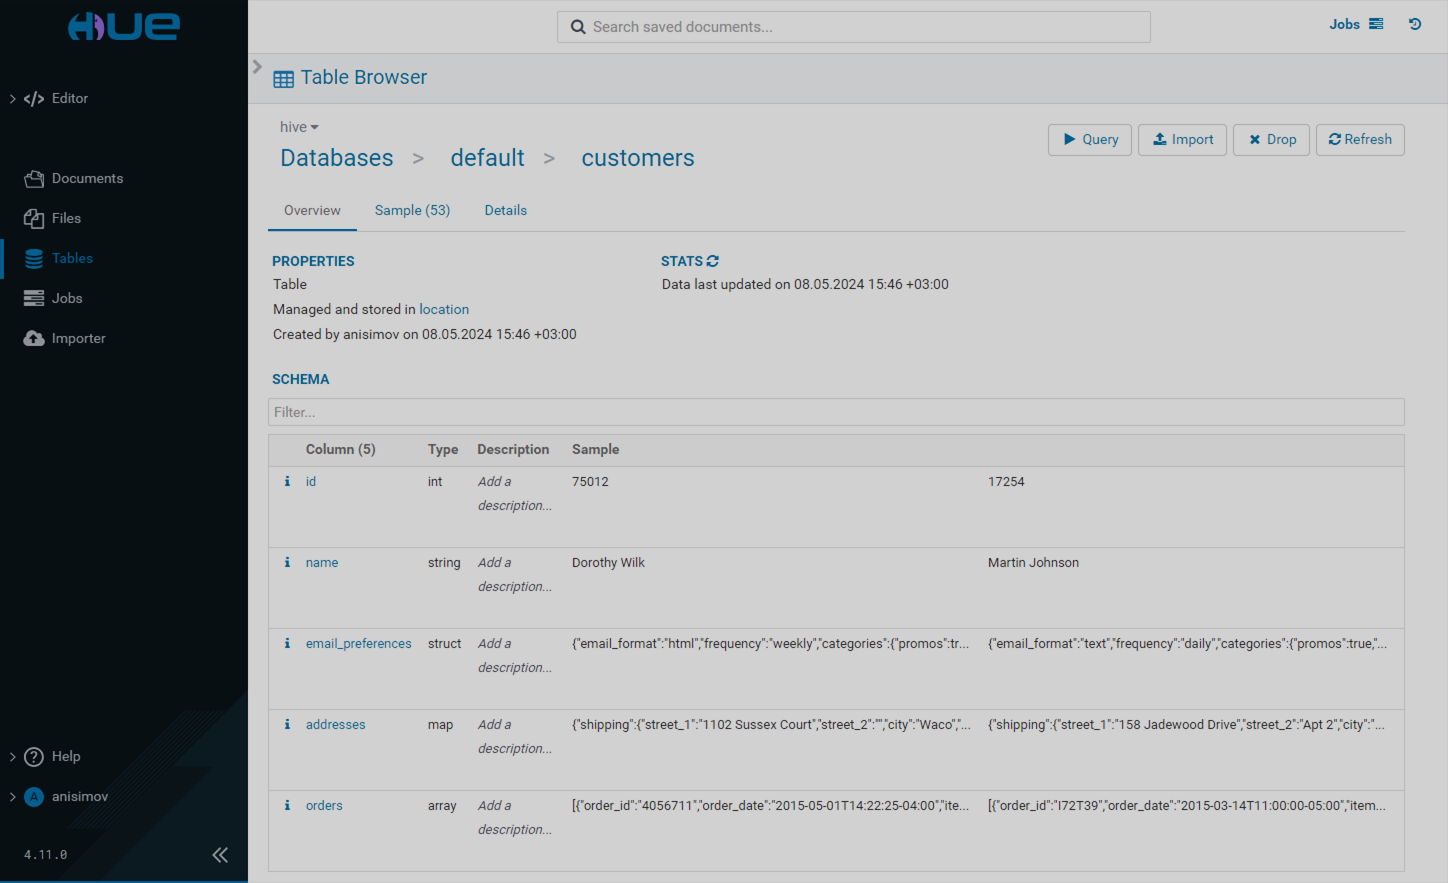Select the Tables menu item label
Screen dimensions: 1448x883
(72, 258)
